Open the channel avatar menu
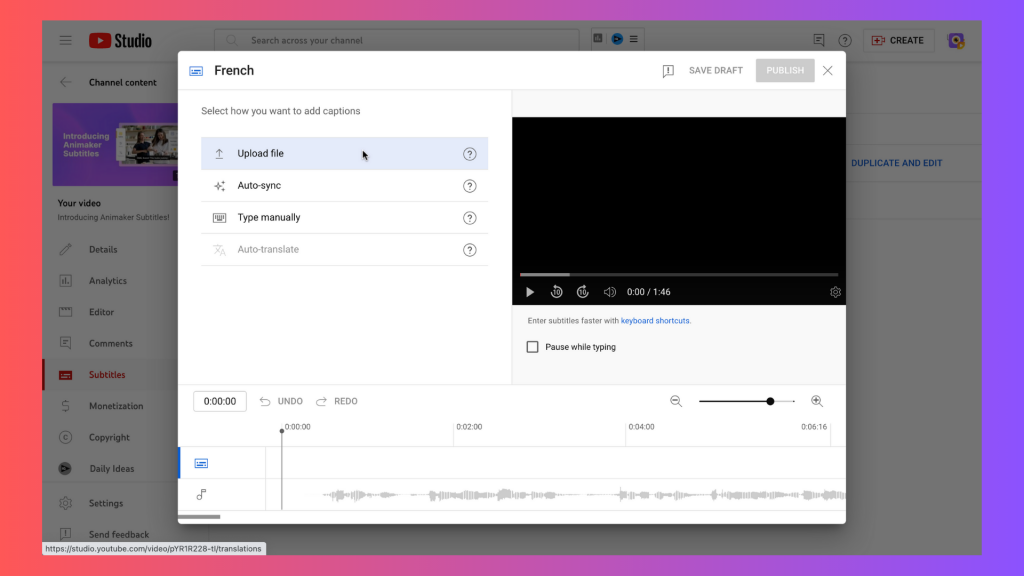The image size is (1024, 576). coord(956,40)
